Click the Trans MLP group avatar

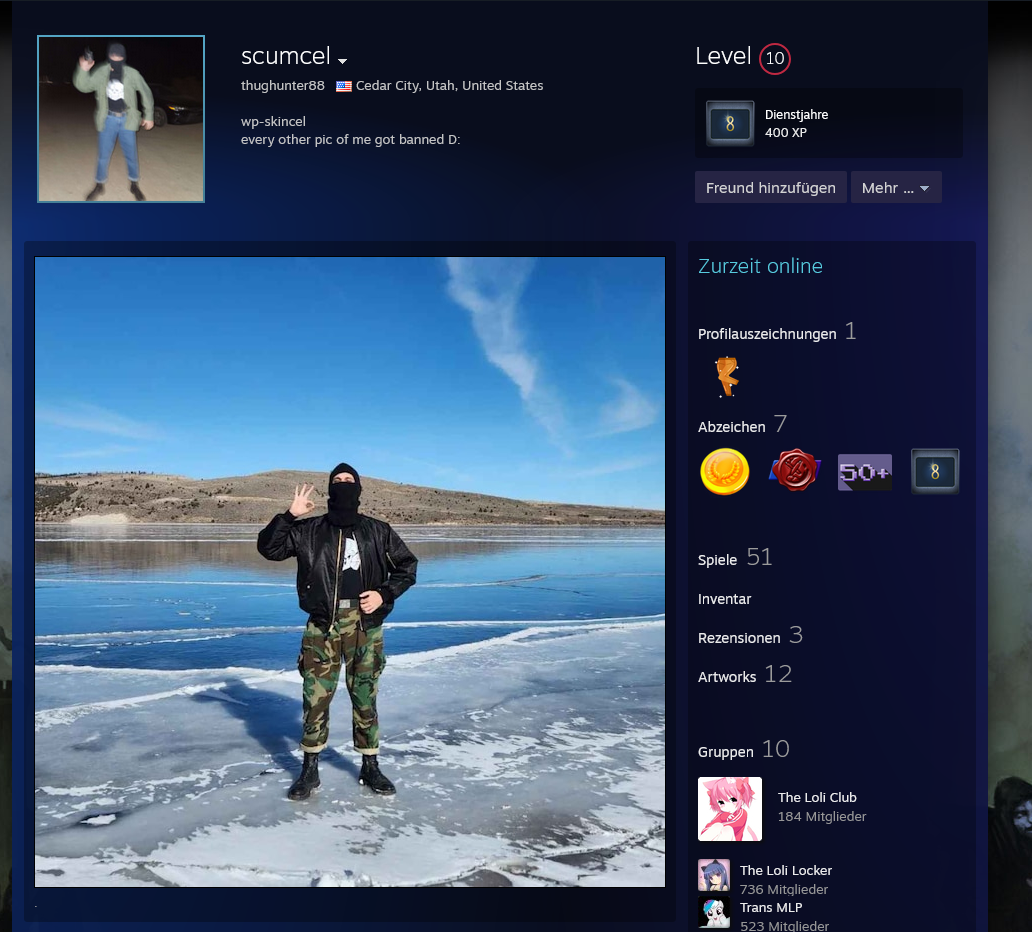pos(714,911)
